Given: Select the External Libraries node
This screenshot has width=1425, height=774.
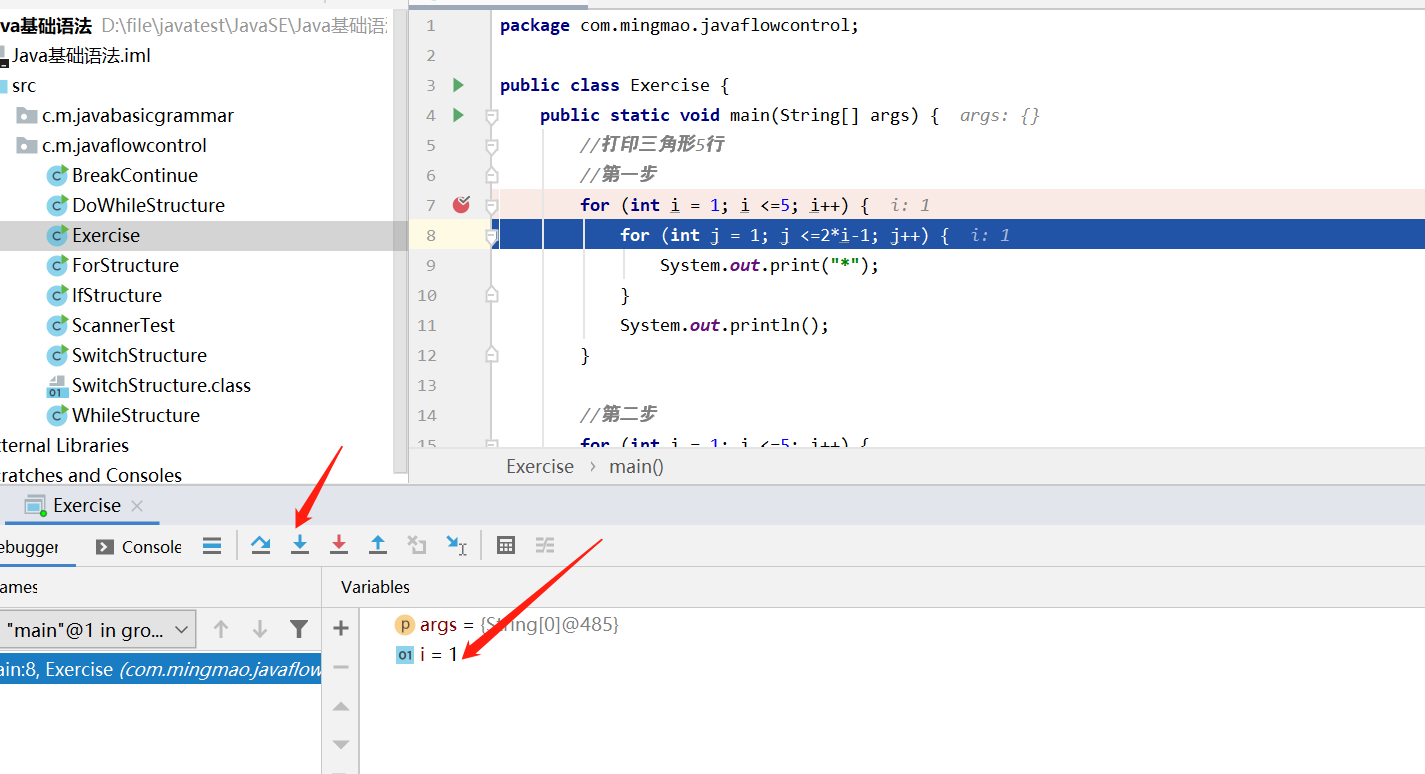Looking at the screenshot, I should [x=64, y=445].
